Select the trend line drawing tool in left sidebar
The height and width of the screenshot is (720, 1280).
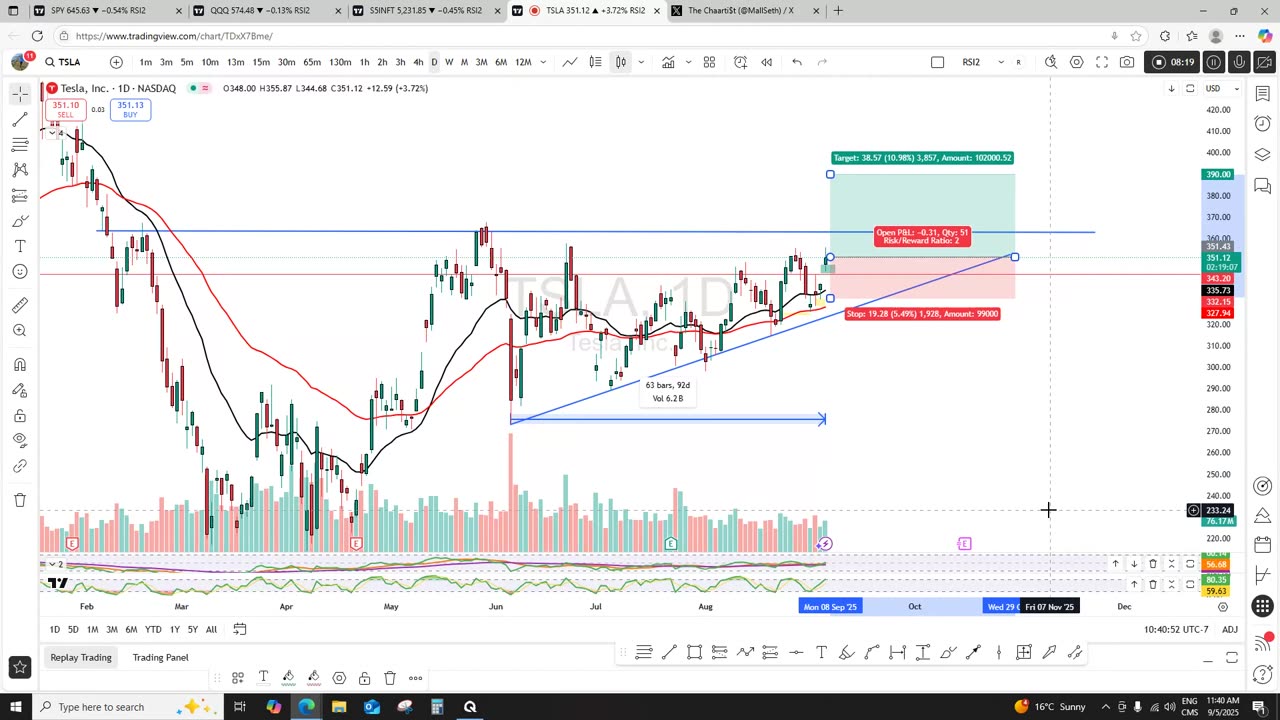(20, 119)
